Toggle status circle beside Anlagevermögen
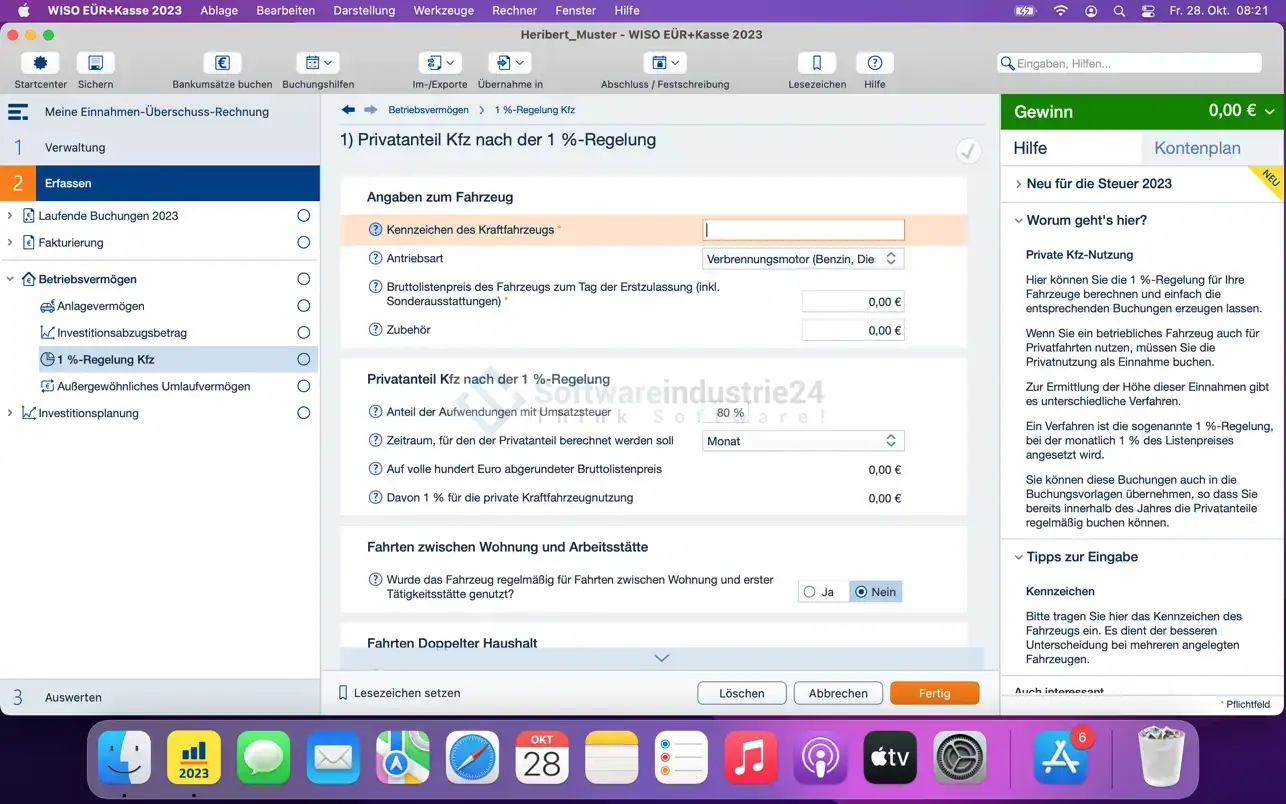The width and height of the screenshot is (1286, 804). [x=303, y=306]
